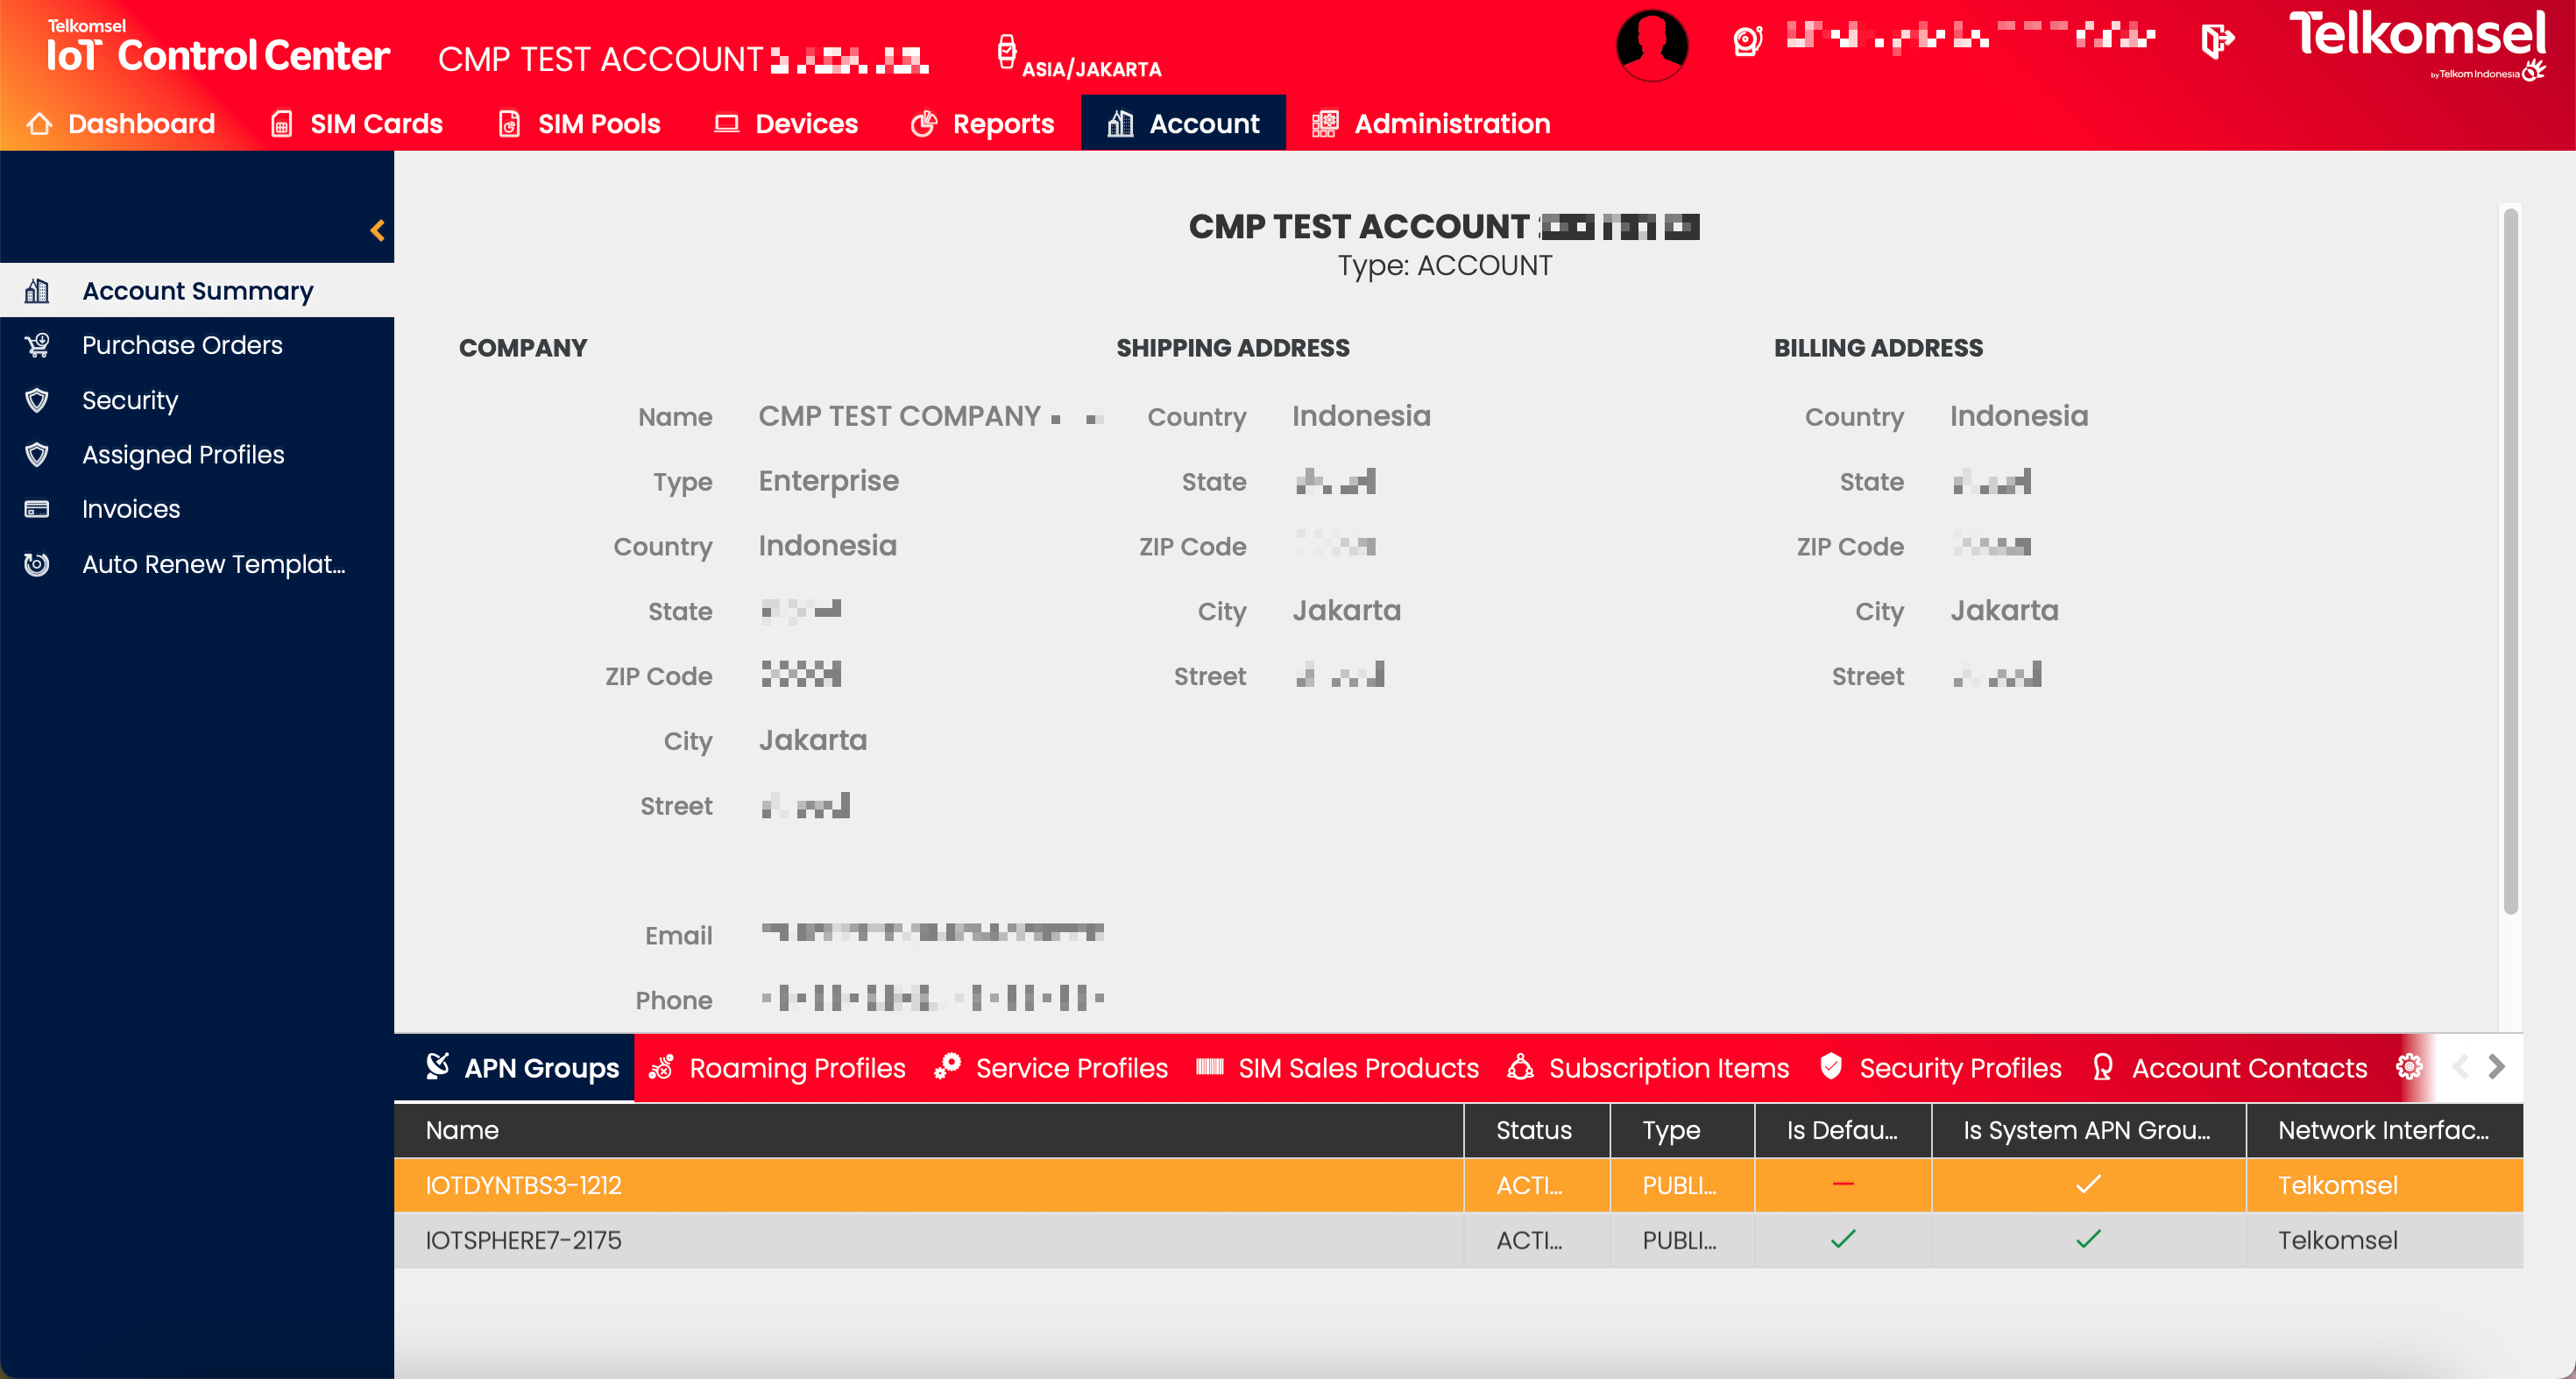Click the logout icon in header
Viewport: 2576px width, 1379px height.
click(x=2217, y=41)
